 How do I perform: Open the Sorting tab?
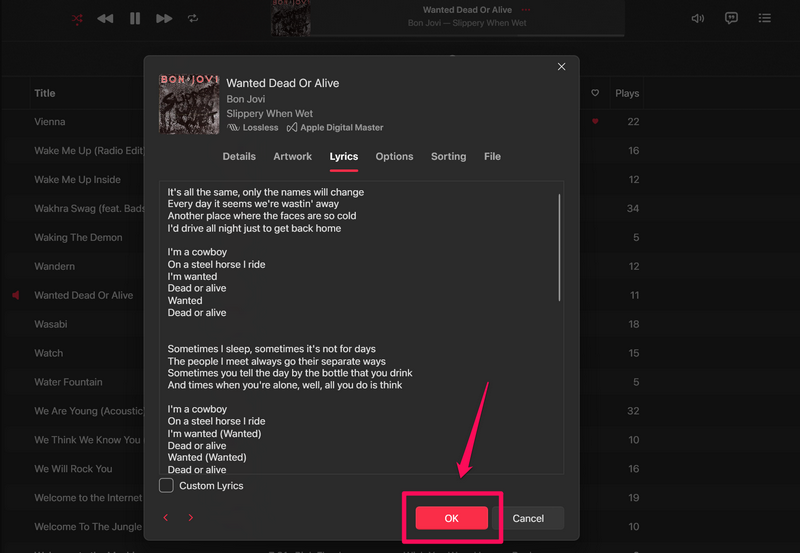pyautogui.click(x=448, y=157)
